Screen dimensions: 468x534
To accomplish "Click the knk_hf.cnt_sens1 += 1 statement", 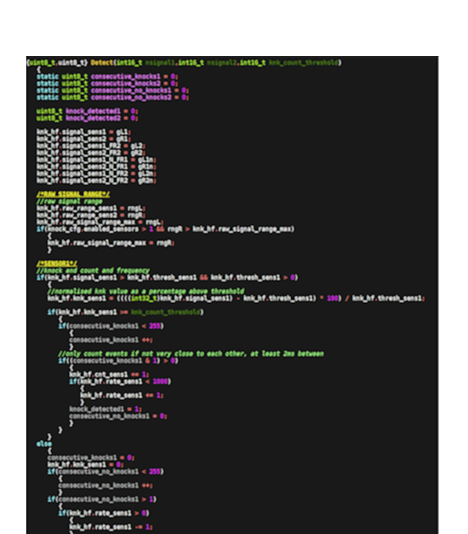I will pos(109,375).
